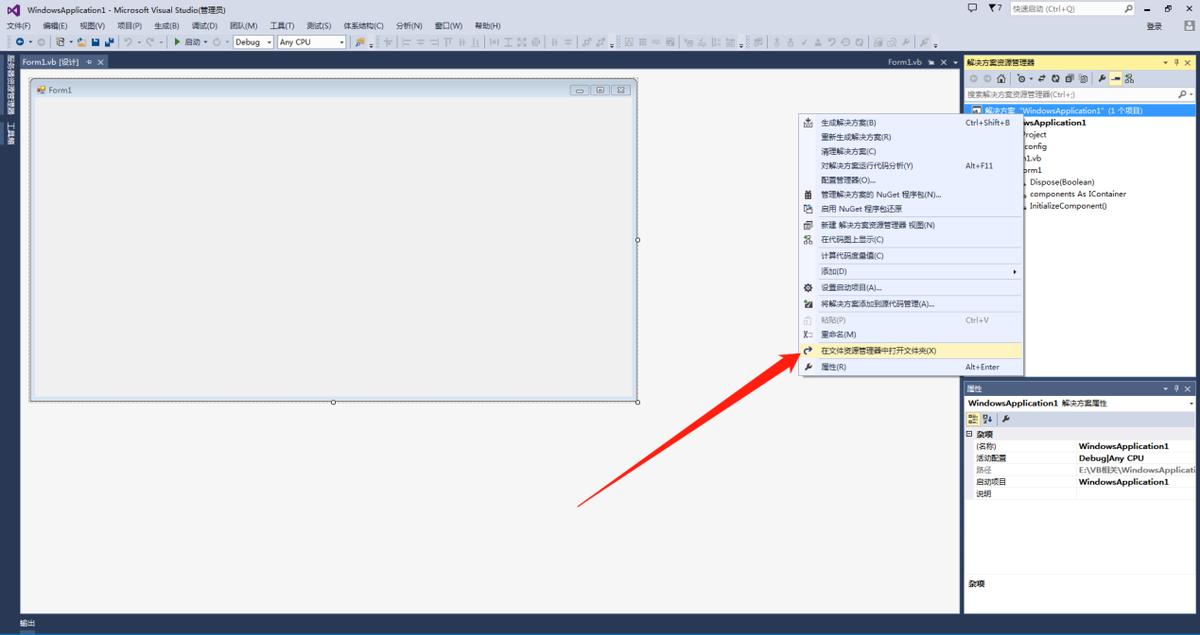Open the Debug configuration dropdown

click(x=253, y=42)
